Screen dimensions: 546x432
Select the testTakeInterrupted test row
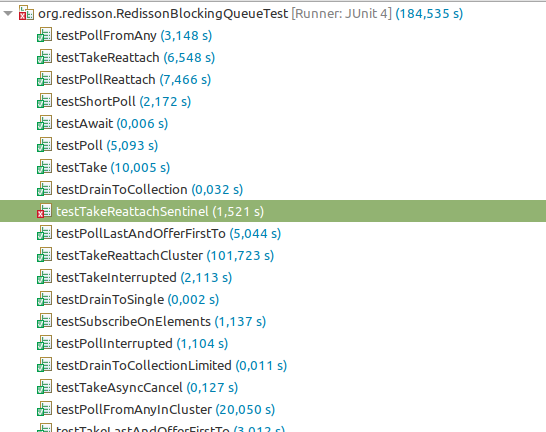[144, 277]
